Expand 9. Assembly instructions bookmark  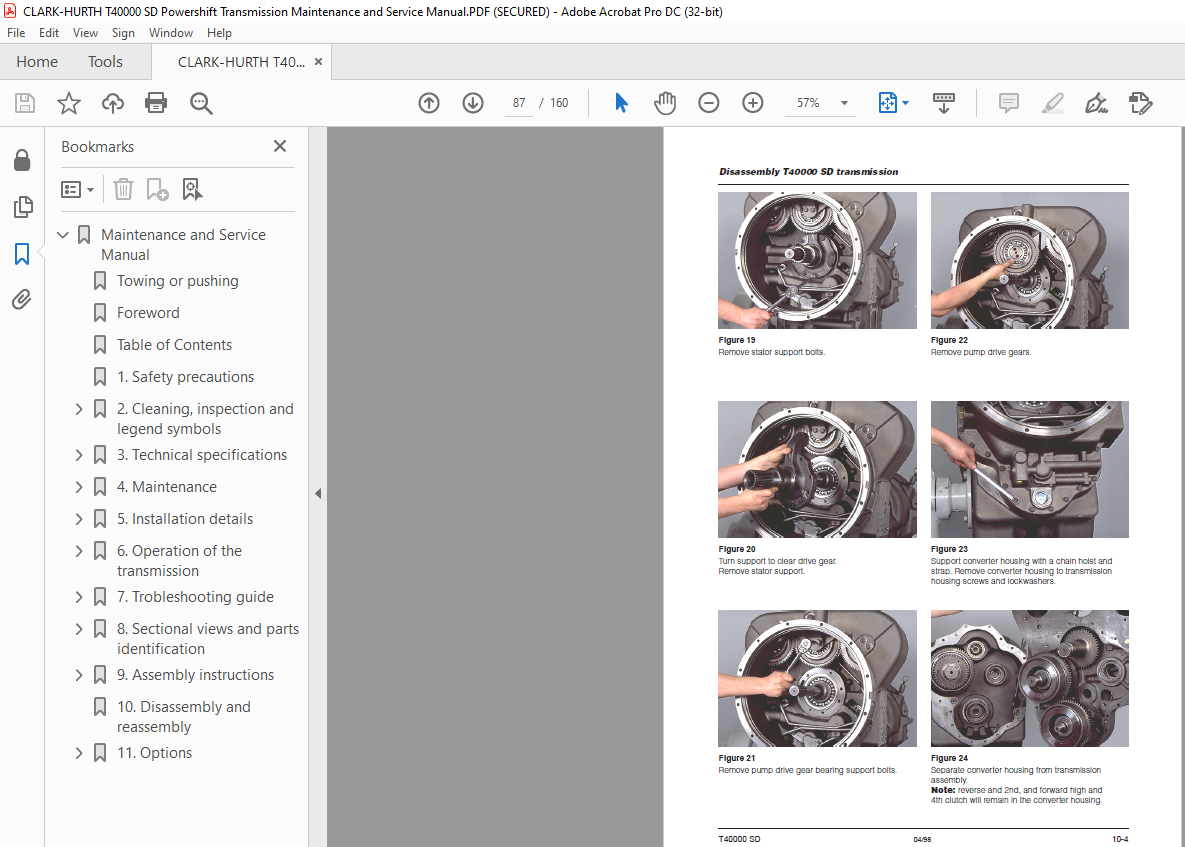click(79, 675)
